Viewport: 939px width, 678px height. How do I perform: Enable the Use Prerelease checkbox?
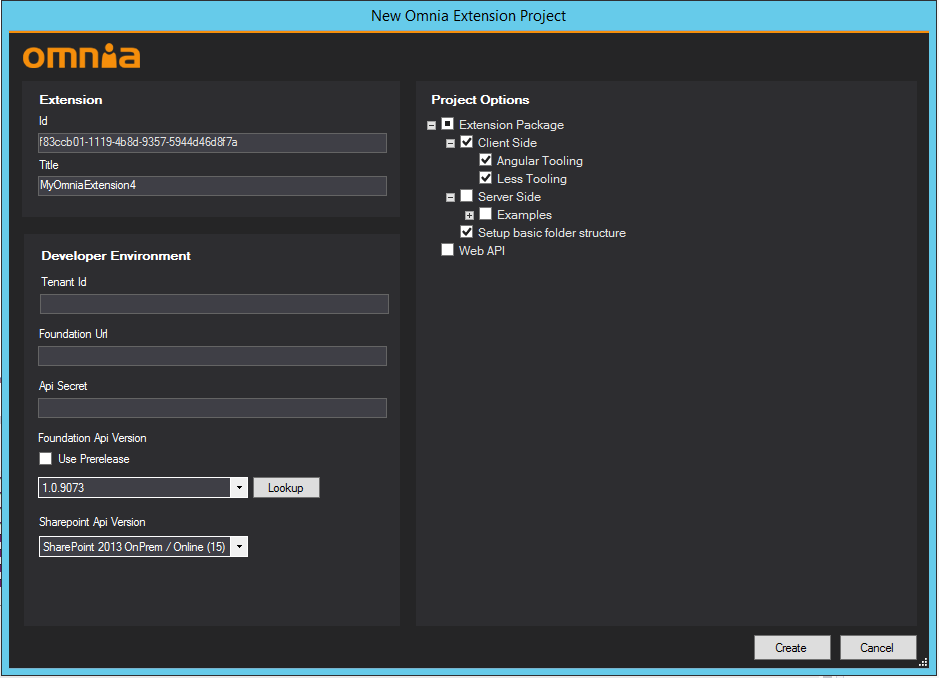coord(45,458)
